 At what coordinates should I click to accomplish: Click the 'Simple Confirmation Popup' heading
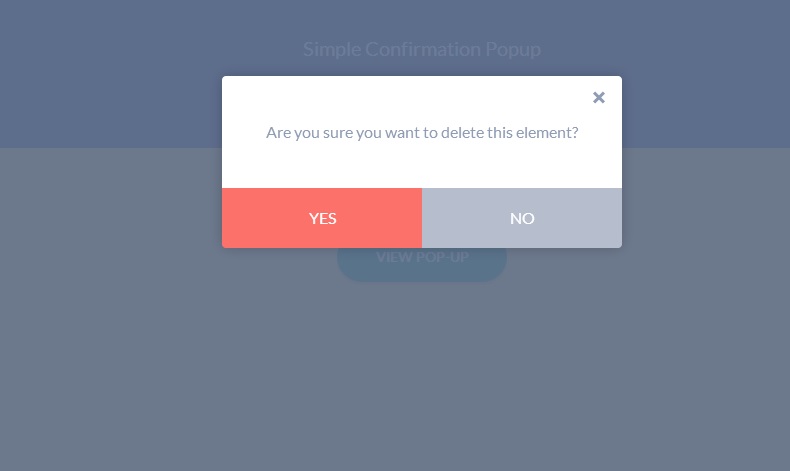click(x=422, y=49)
